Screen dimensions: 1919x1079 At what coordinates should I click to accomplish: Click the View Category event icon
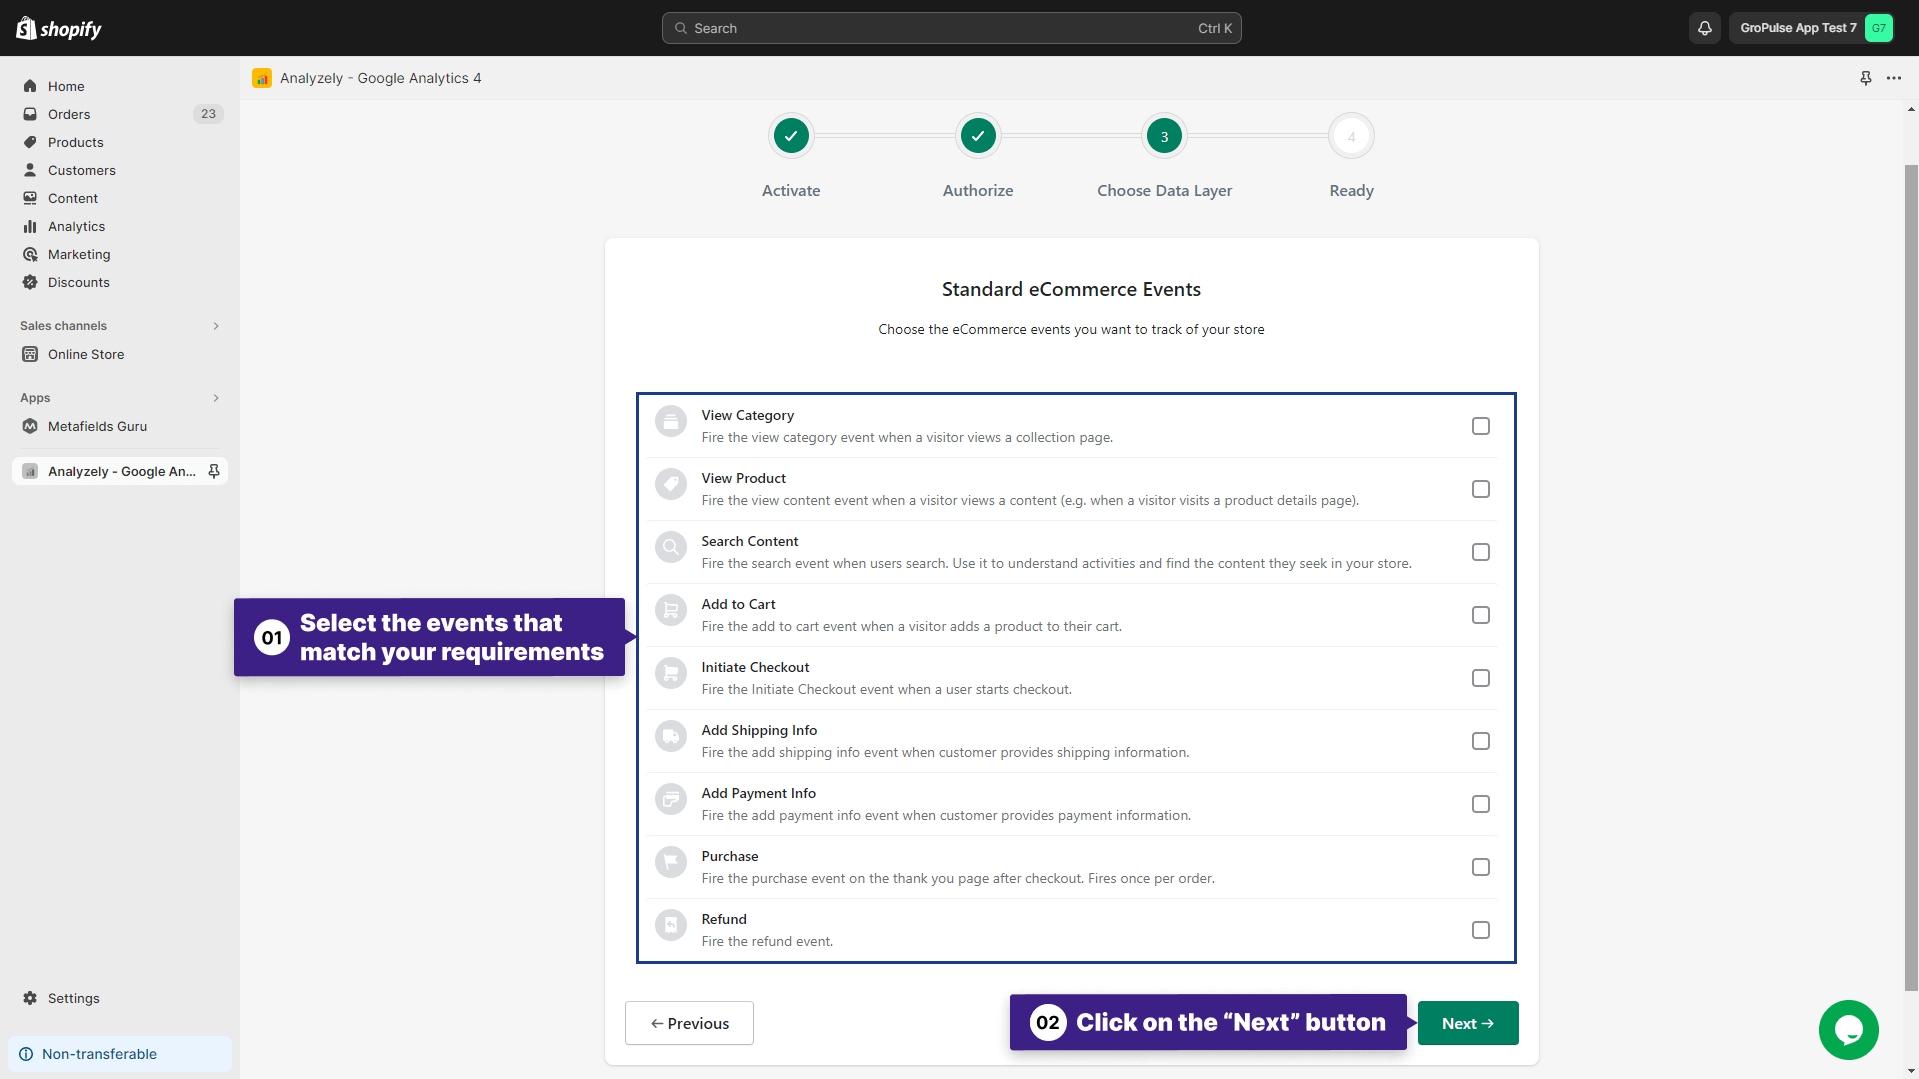[x=671, y=422]
